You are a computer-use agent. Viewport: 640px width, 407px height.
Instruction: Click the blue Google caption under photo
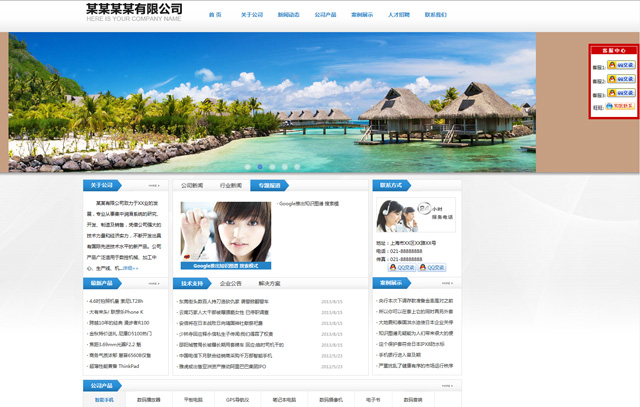[226, 266]
